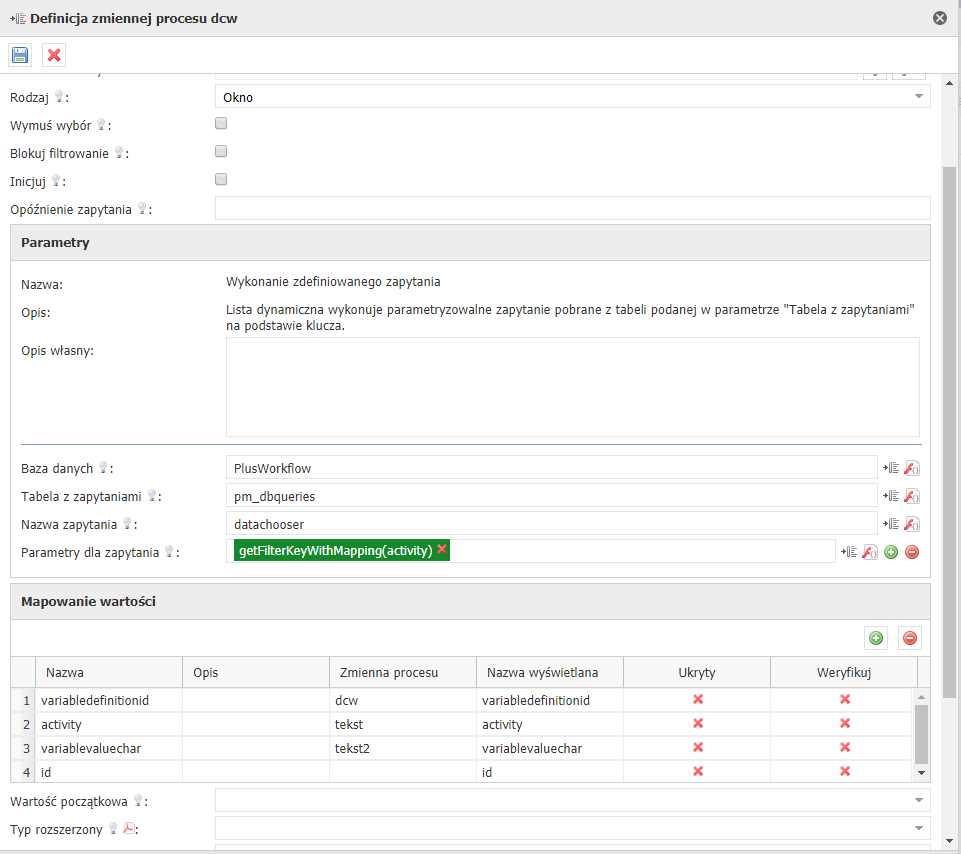
Task: Enable the Blokuj filtrowanie checkbox
Action: pos(221,151)
